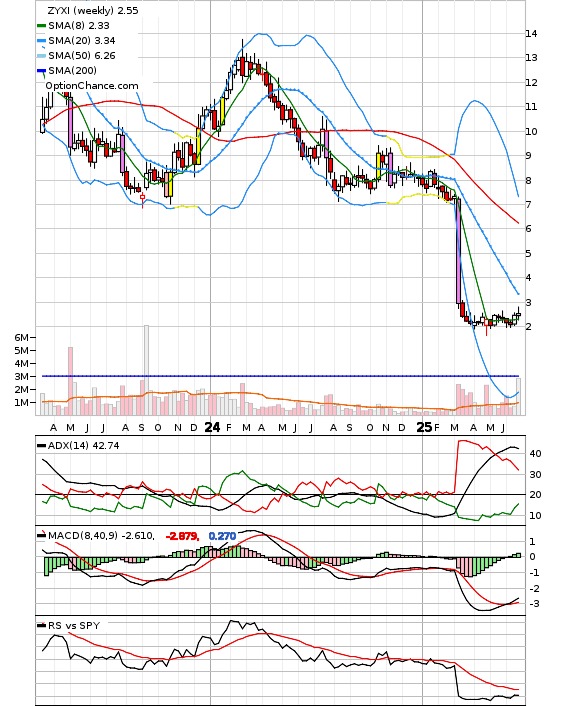Viewport: 566px width, 706px height.
Task: Click the light blue SMA(50) legend swatch
Action: click(41, 56)
